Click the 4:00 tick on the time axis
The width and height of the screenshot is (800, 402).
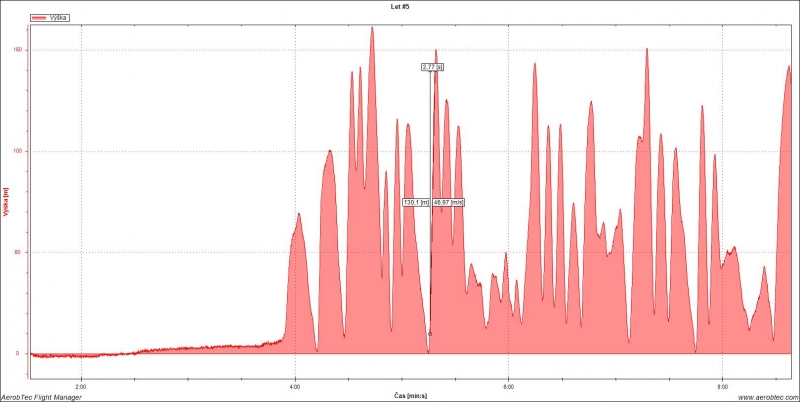click(x=294, y=386)
